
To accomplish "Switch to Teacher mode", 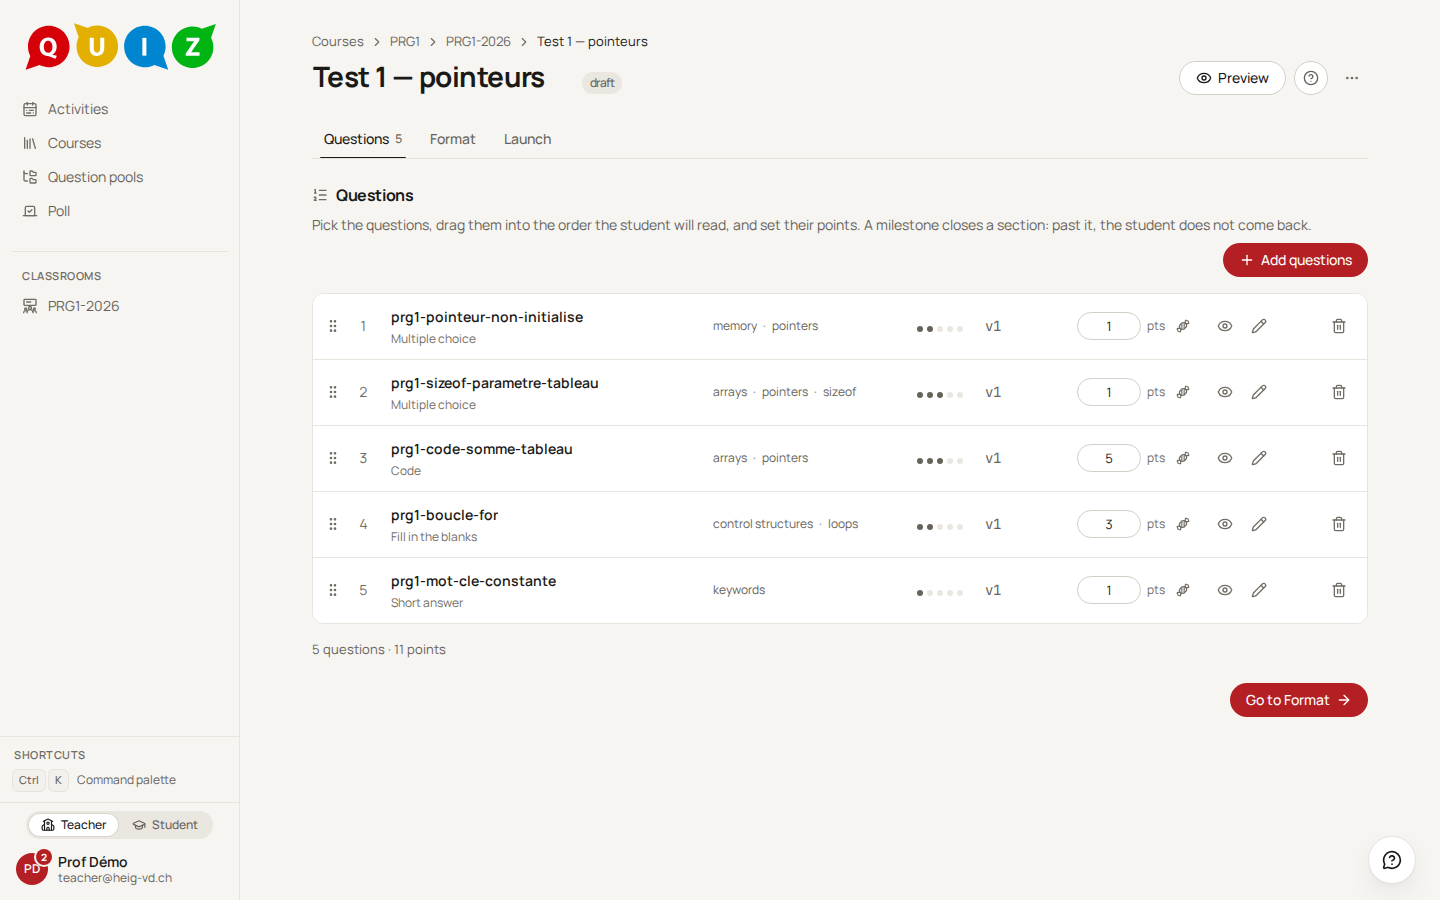I will pos(74,825).
